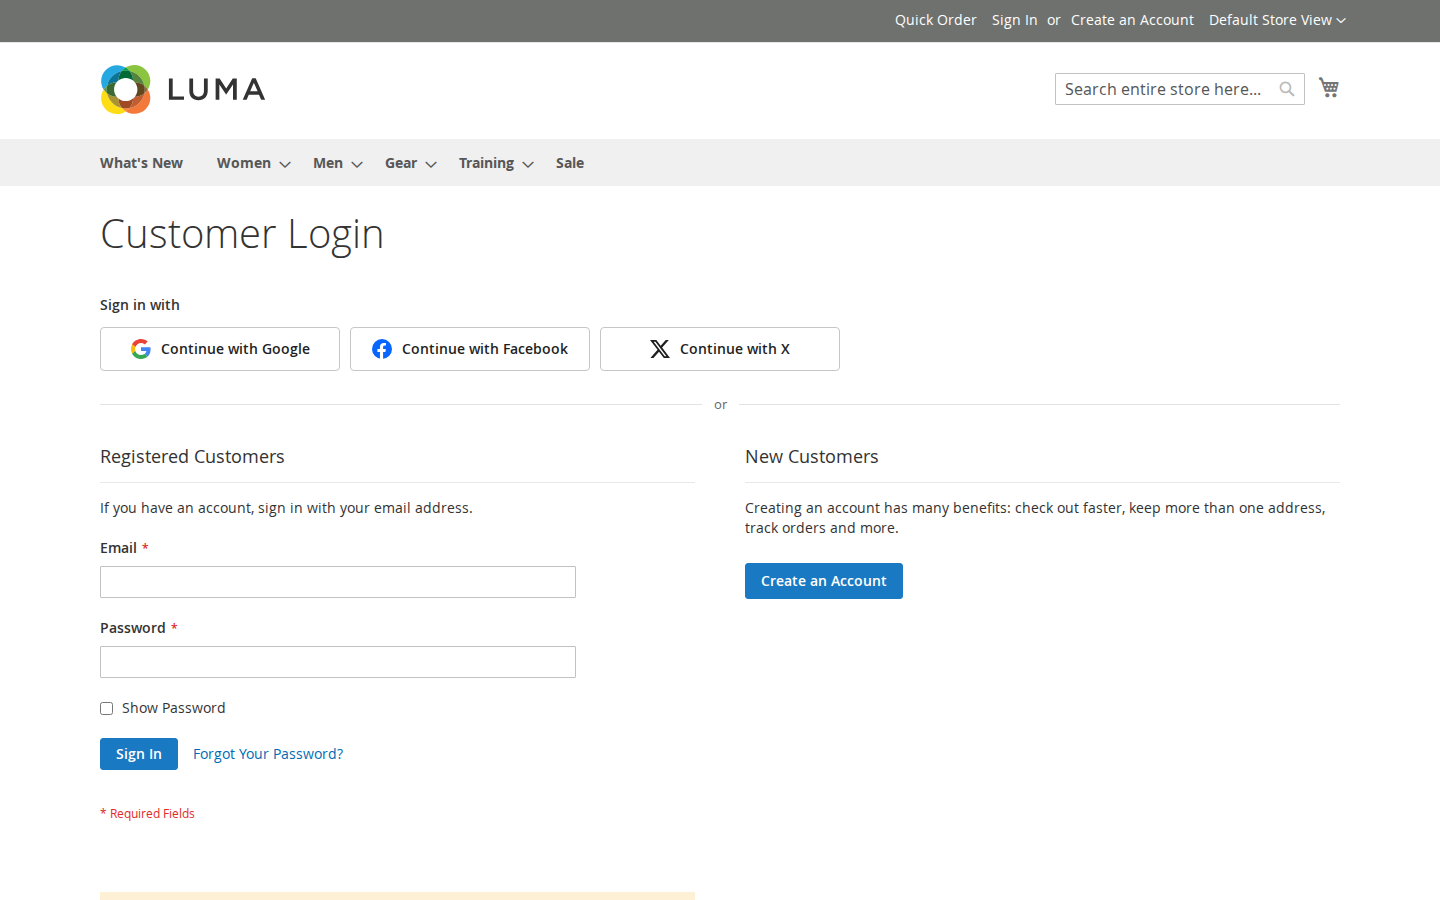Open Forgot Your Password link
1440x900 pixels.
(268, 754)
